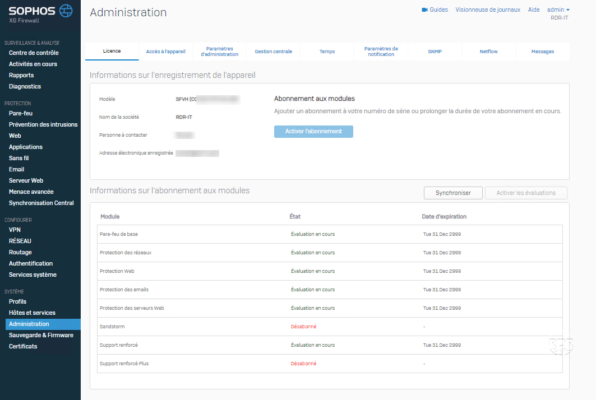This screenshot has width=596, height=400.
Task: Open Profils in the sidebar
Action: (x=17, y=301)
